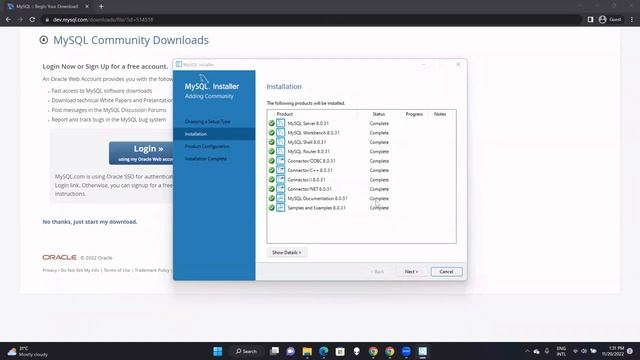This screenshot has width=640, height=360.
Task: Open the weather widget on the taskbar
Action: (x=28, y=351)
